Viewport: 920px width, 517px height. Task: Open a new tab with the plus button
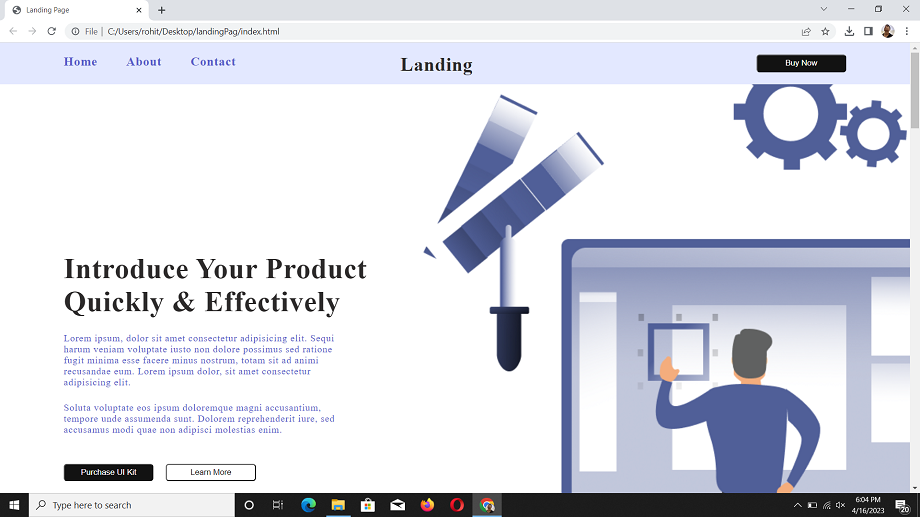point(162,10)
